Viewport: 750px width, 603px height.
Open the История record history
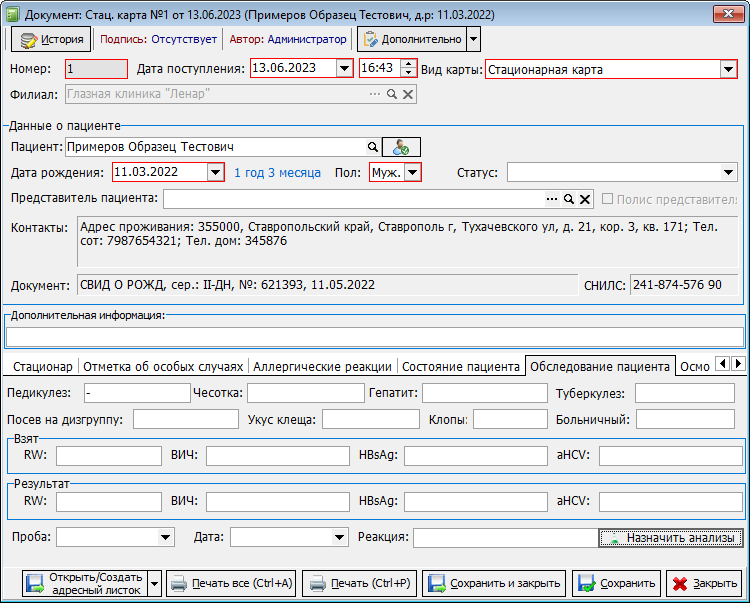(51, 39)
